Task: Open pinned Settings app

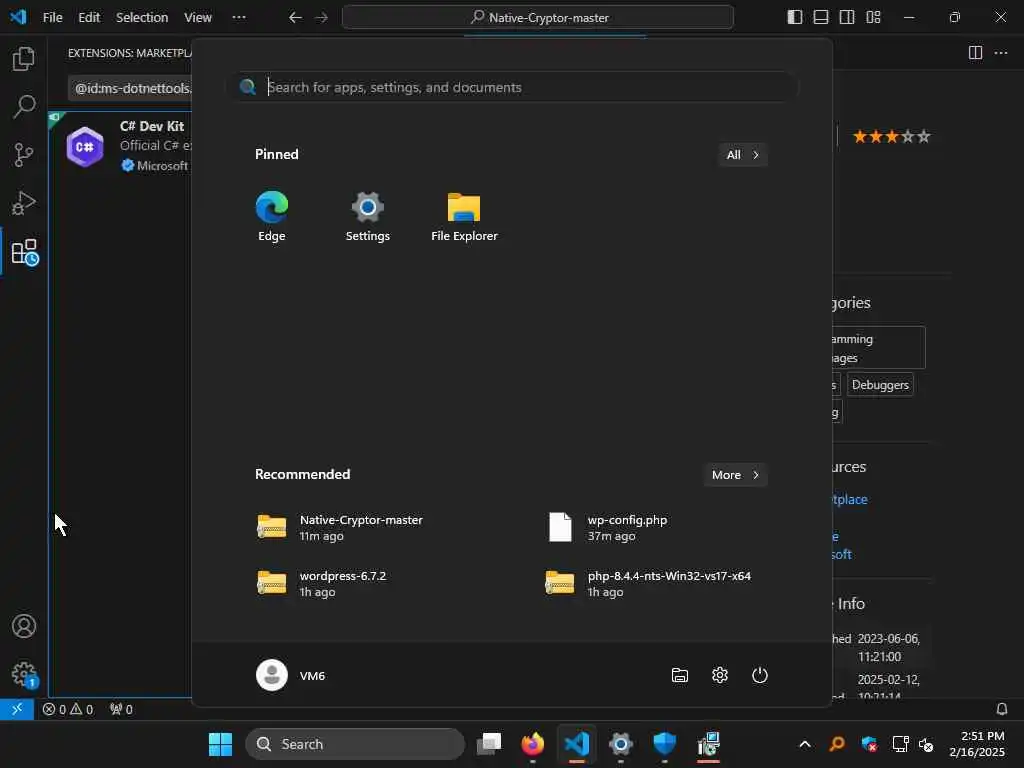Action: (x=368, y=217)
